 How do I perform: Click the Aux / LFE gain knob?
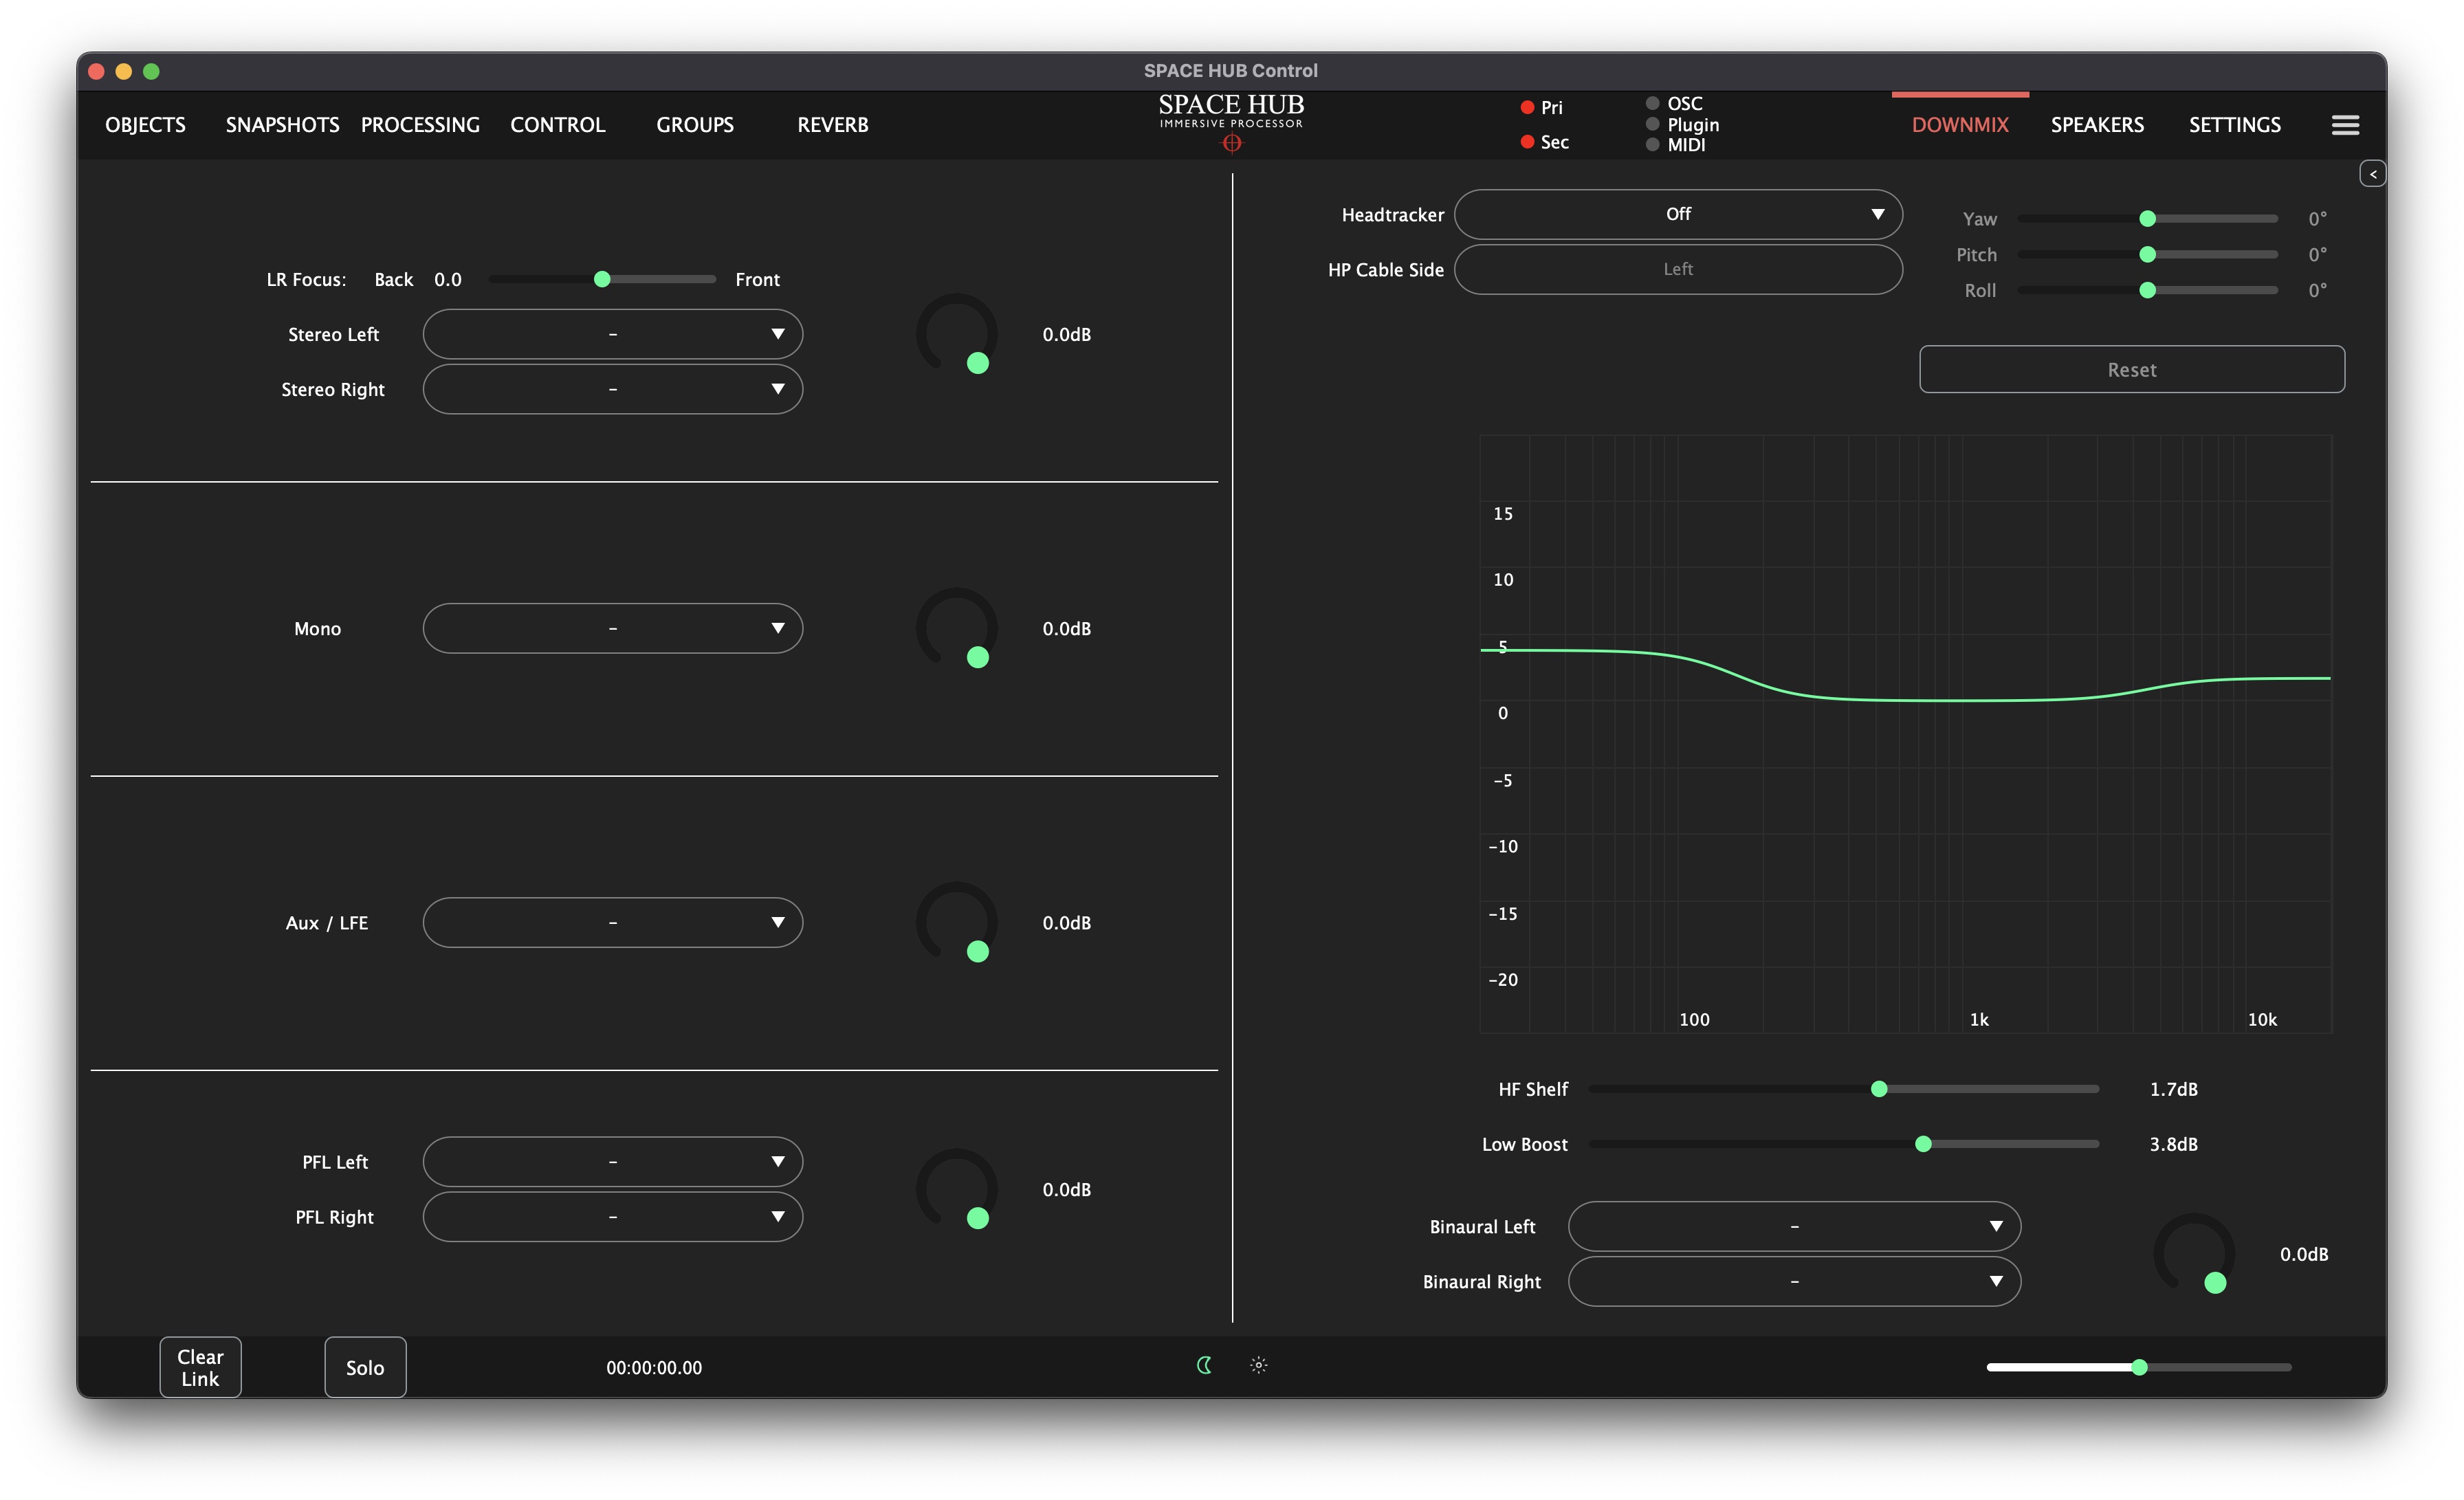957,922
